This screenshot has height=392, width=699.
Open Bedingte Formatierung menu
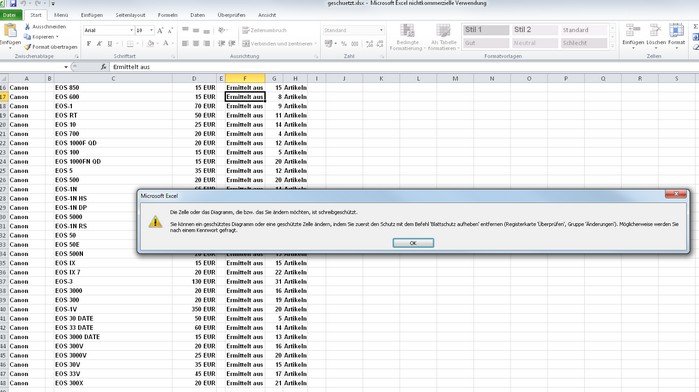coord(407,37)
